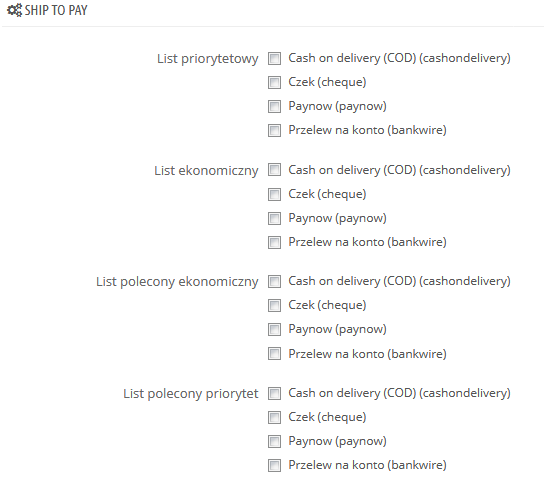
Task: Tick Paynow for List polecony ekonomiczny
Action: [x=274, y=329]
